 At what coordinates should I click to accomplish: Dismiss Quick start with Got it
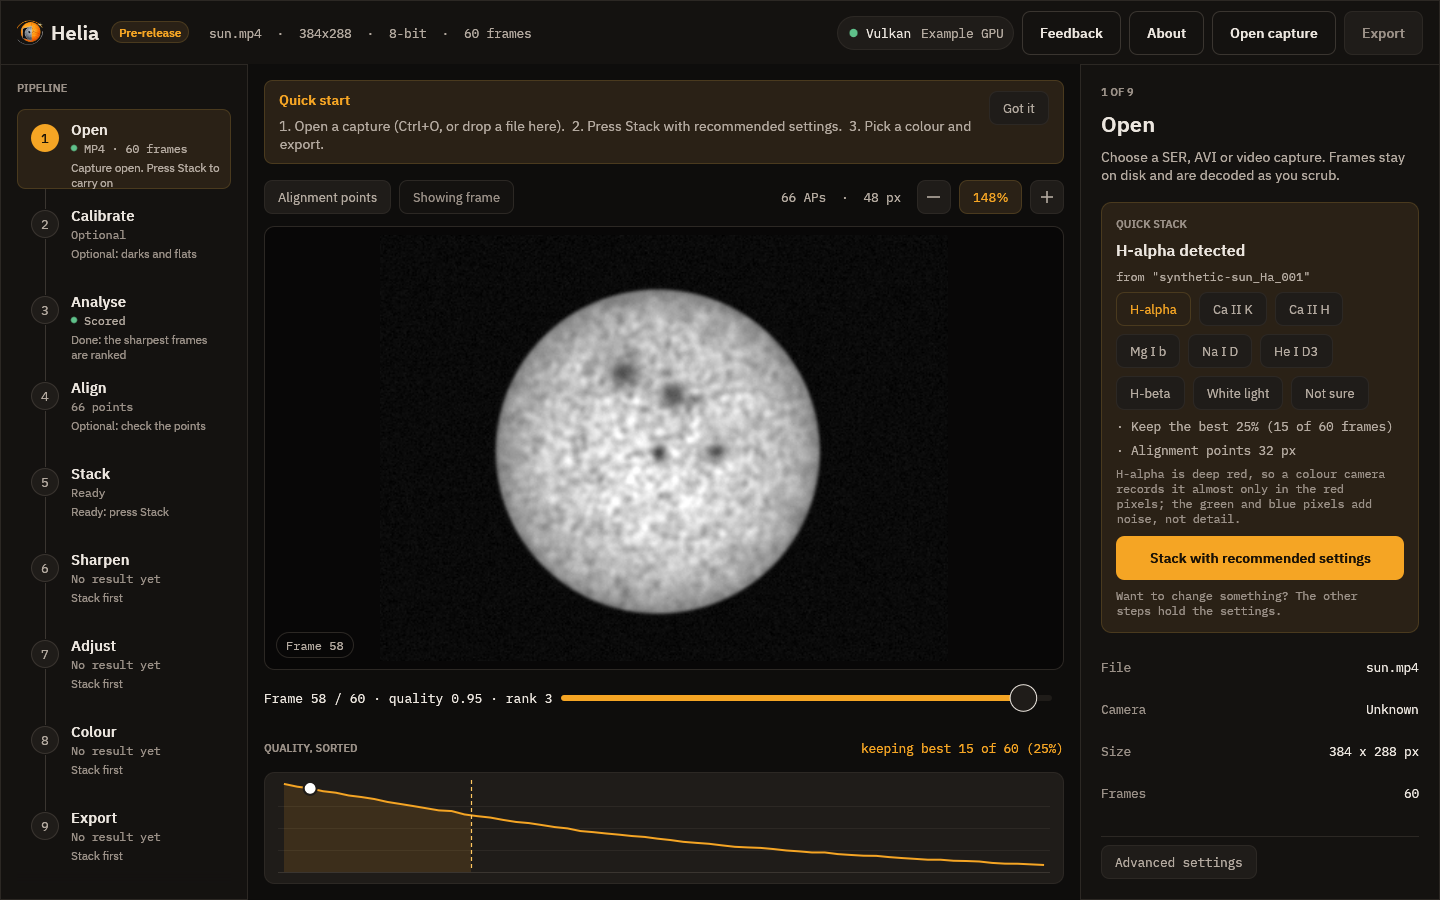pyautogui.click(x=1019, y=108)
